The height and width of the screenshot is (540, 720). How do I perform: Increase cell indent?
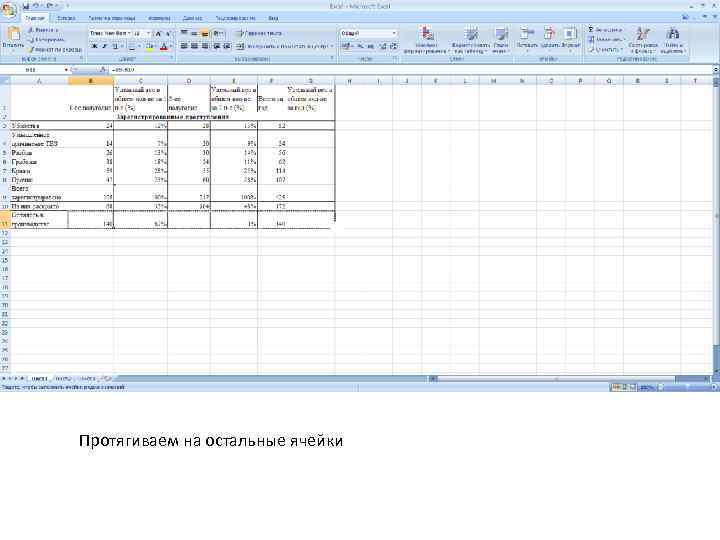pos(226,46)
